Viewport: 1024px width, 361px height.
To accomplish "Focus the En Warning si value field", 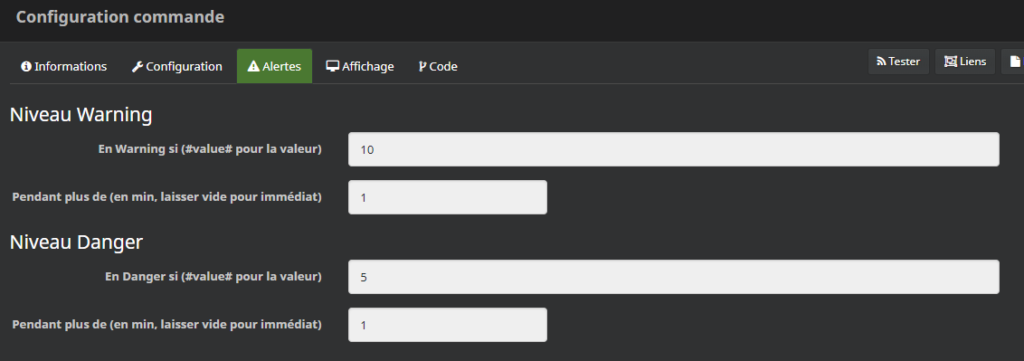I will pyautogui.click(x=673, y=149).
